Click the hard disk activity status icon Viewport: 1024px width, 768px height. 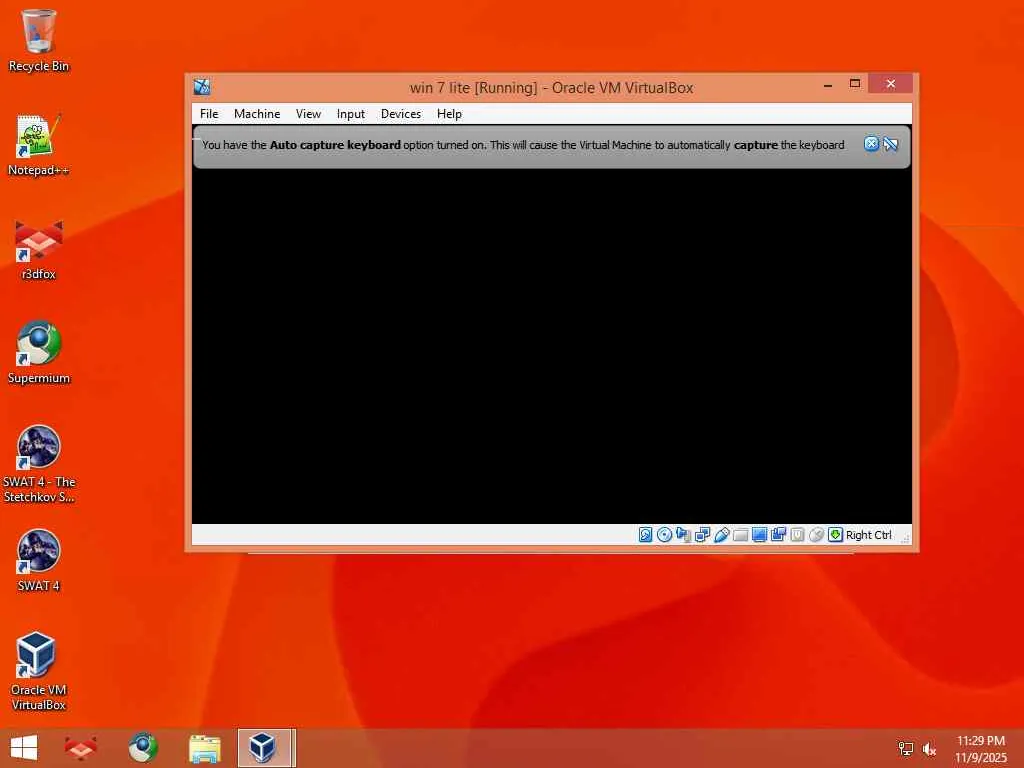pyautogui.click(x=645, y=535)
